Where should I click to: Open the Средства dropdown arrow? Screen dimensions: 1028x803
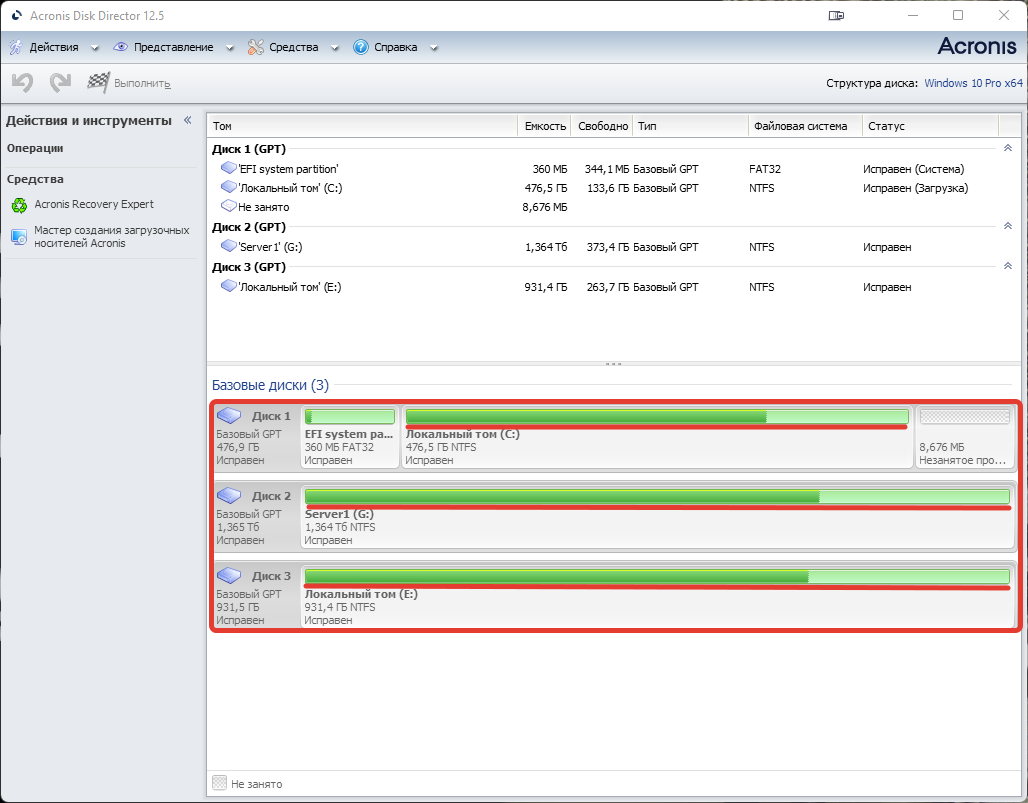(x=334, y=48)
